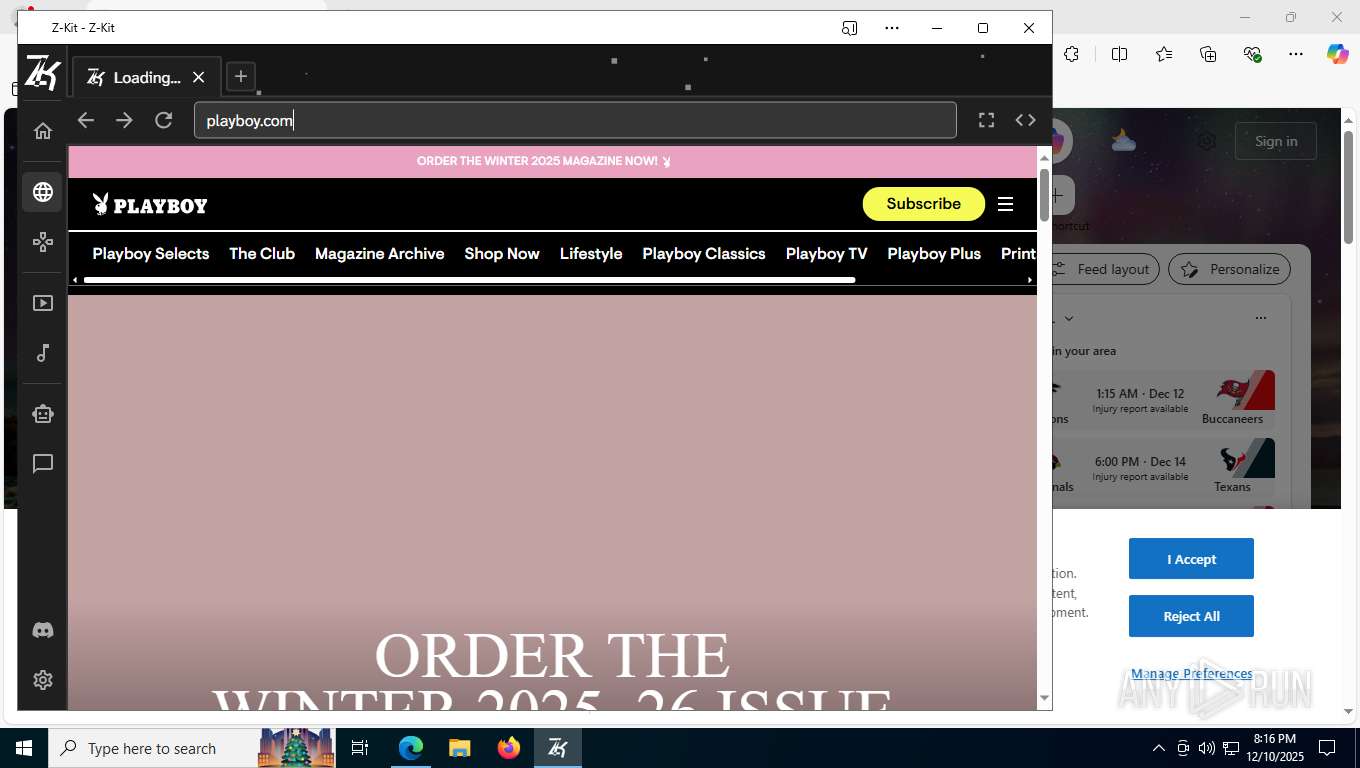Open the Copilot icon in Edge
This screenshot has height=768, width=1360.
coord(1338,54)
